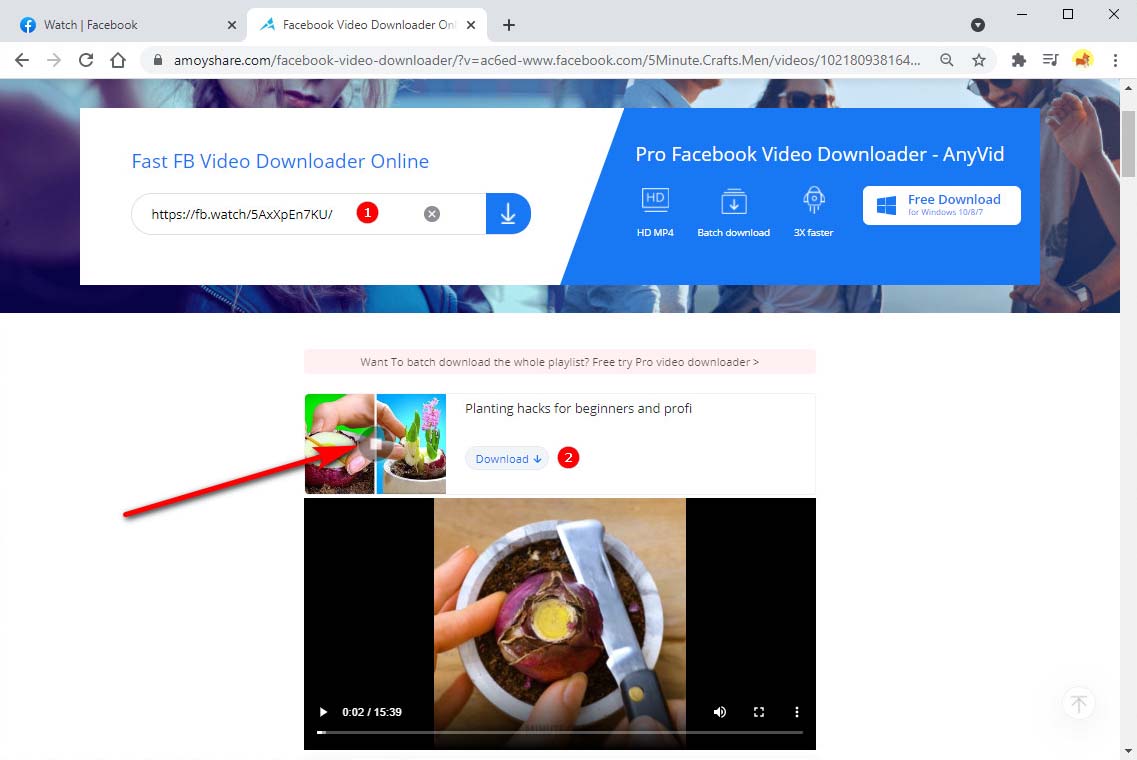
Task: Click the address bar URL
Action: [547, 60]
